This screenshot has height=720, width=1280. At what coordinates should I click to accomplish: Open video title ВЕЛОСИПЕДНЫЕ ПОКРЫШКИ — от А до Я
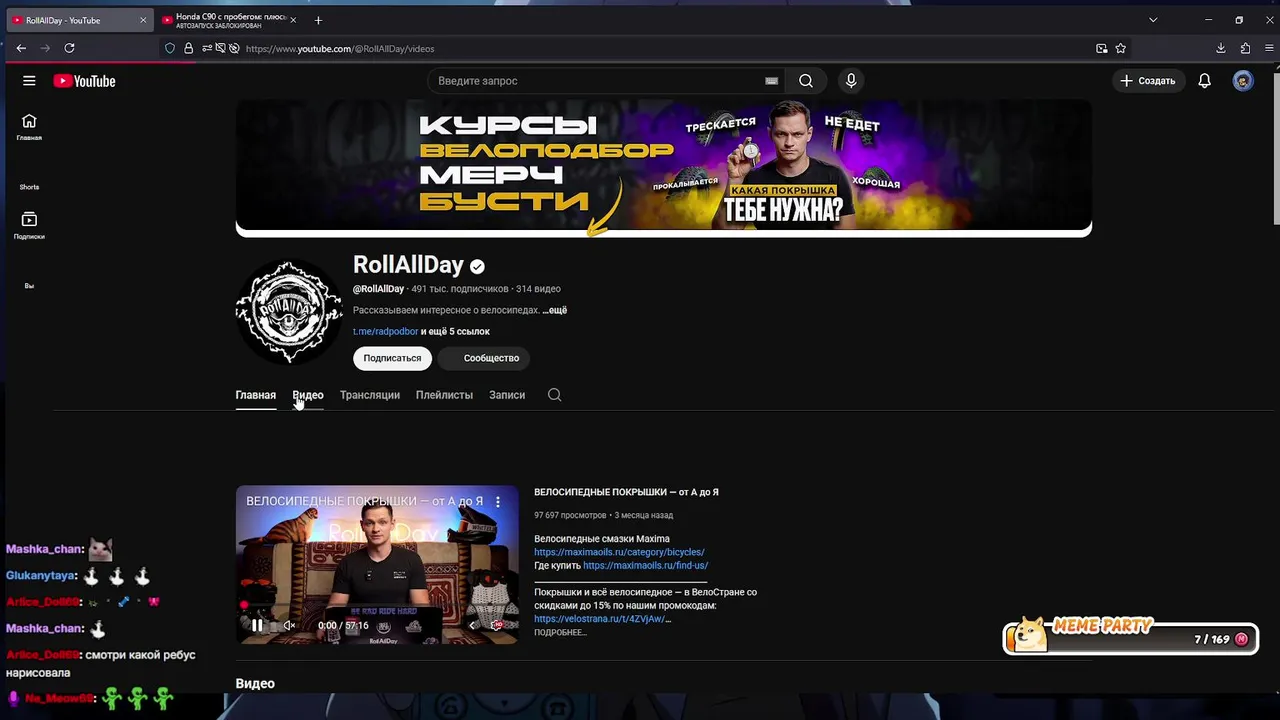626,492
